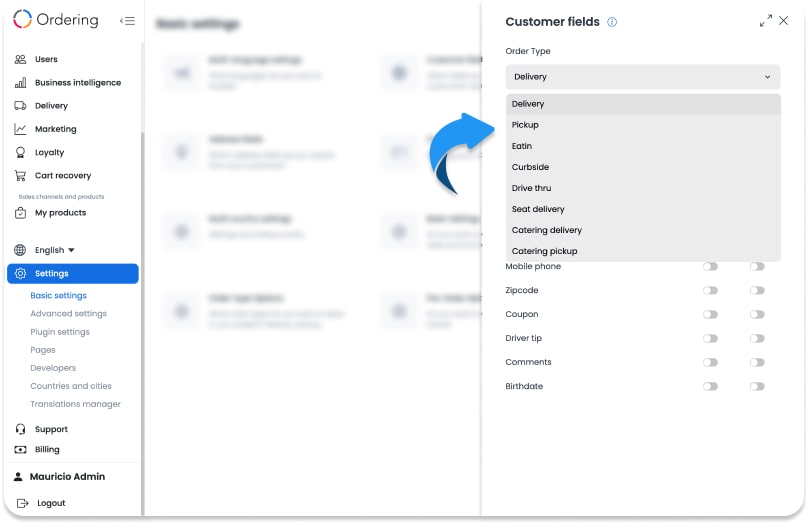The image size is (808, 524).
Task: Toggle first switch for Zipcode
Action: coord(710,291)
